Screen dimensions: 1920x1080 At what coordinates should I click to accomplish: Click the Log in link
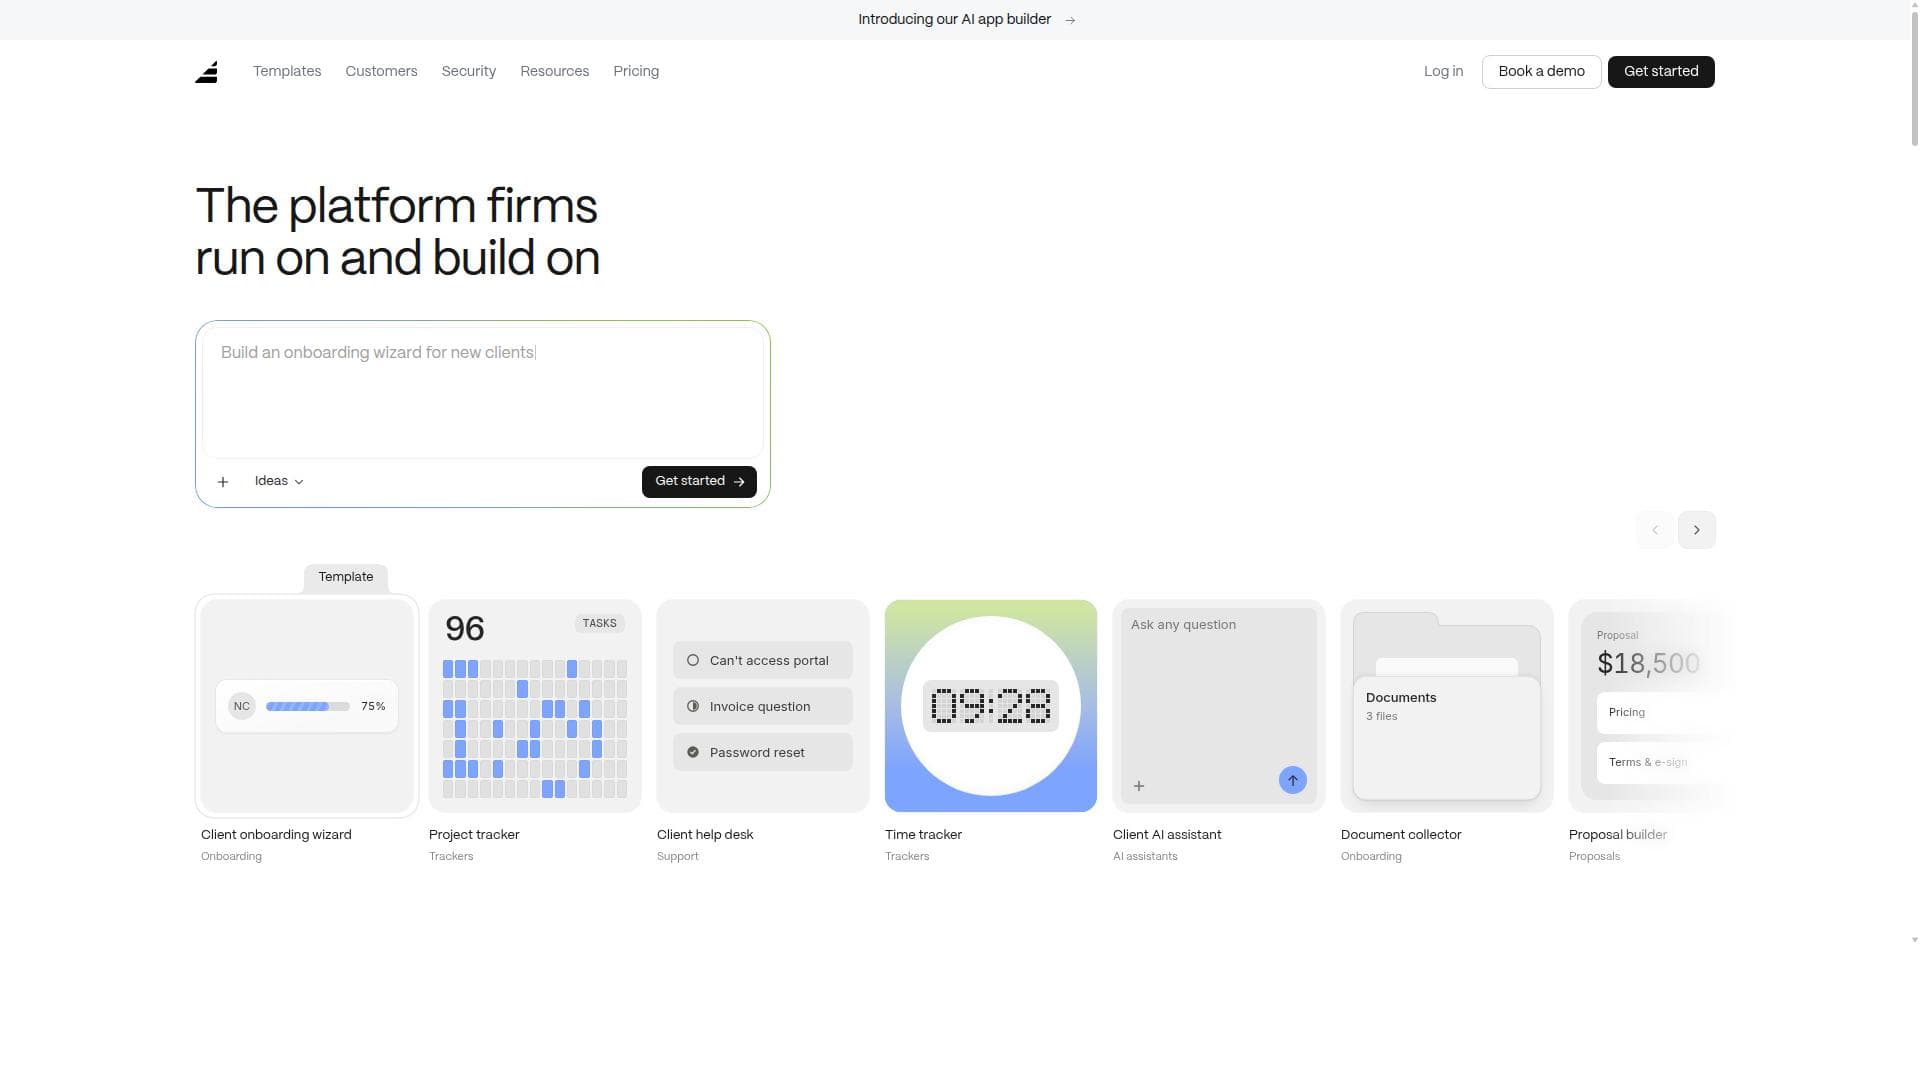[1443, 71]
